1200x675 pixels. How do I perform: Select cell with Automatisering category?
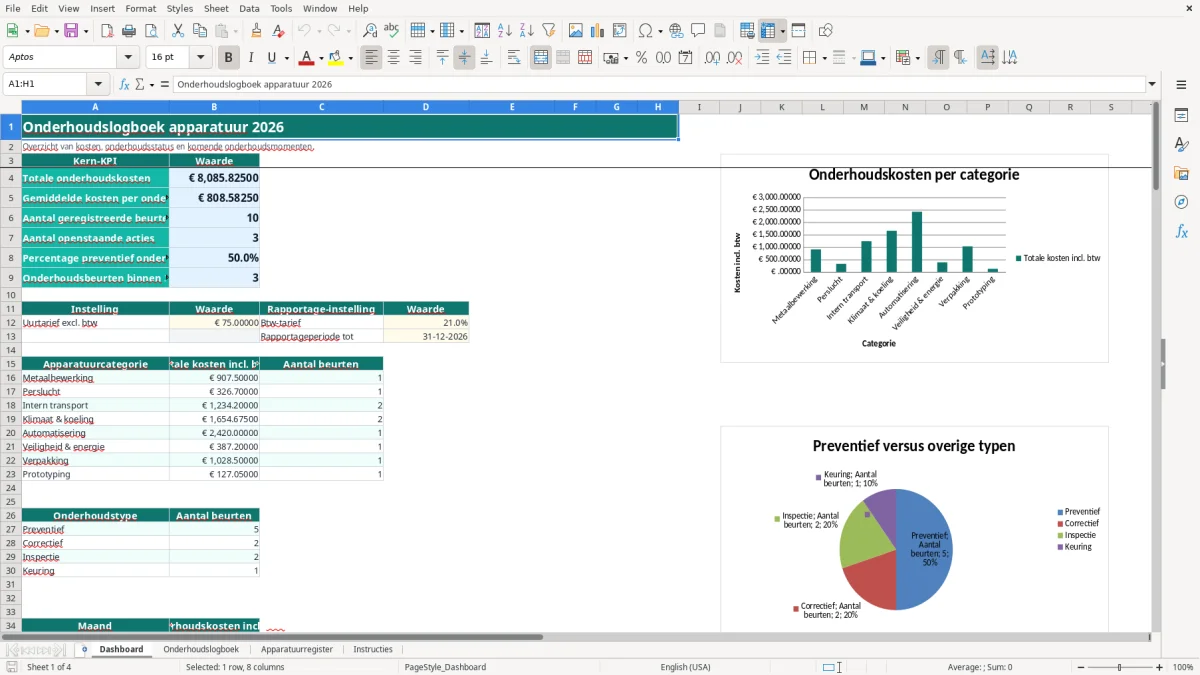[x=95, y=433]
